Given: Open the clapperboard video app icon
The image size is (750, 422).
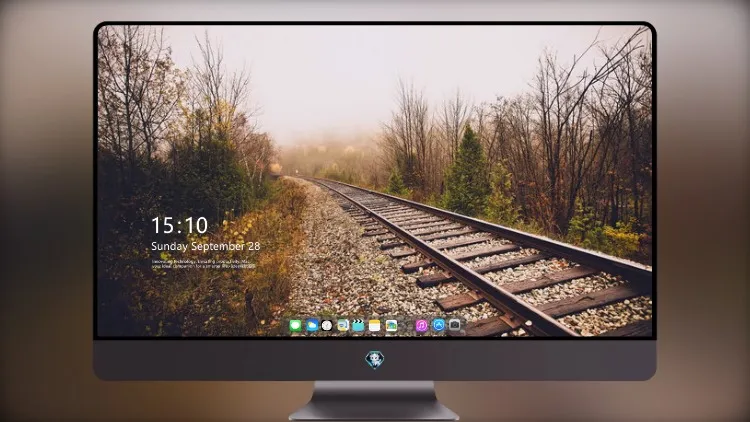Looking at the screenshot, I should (x=358, y=326).
